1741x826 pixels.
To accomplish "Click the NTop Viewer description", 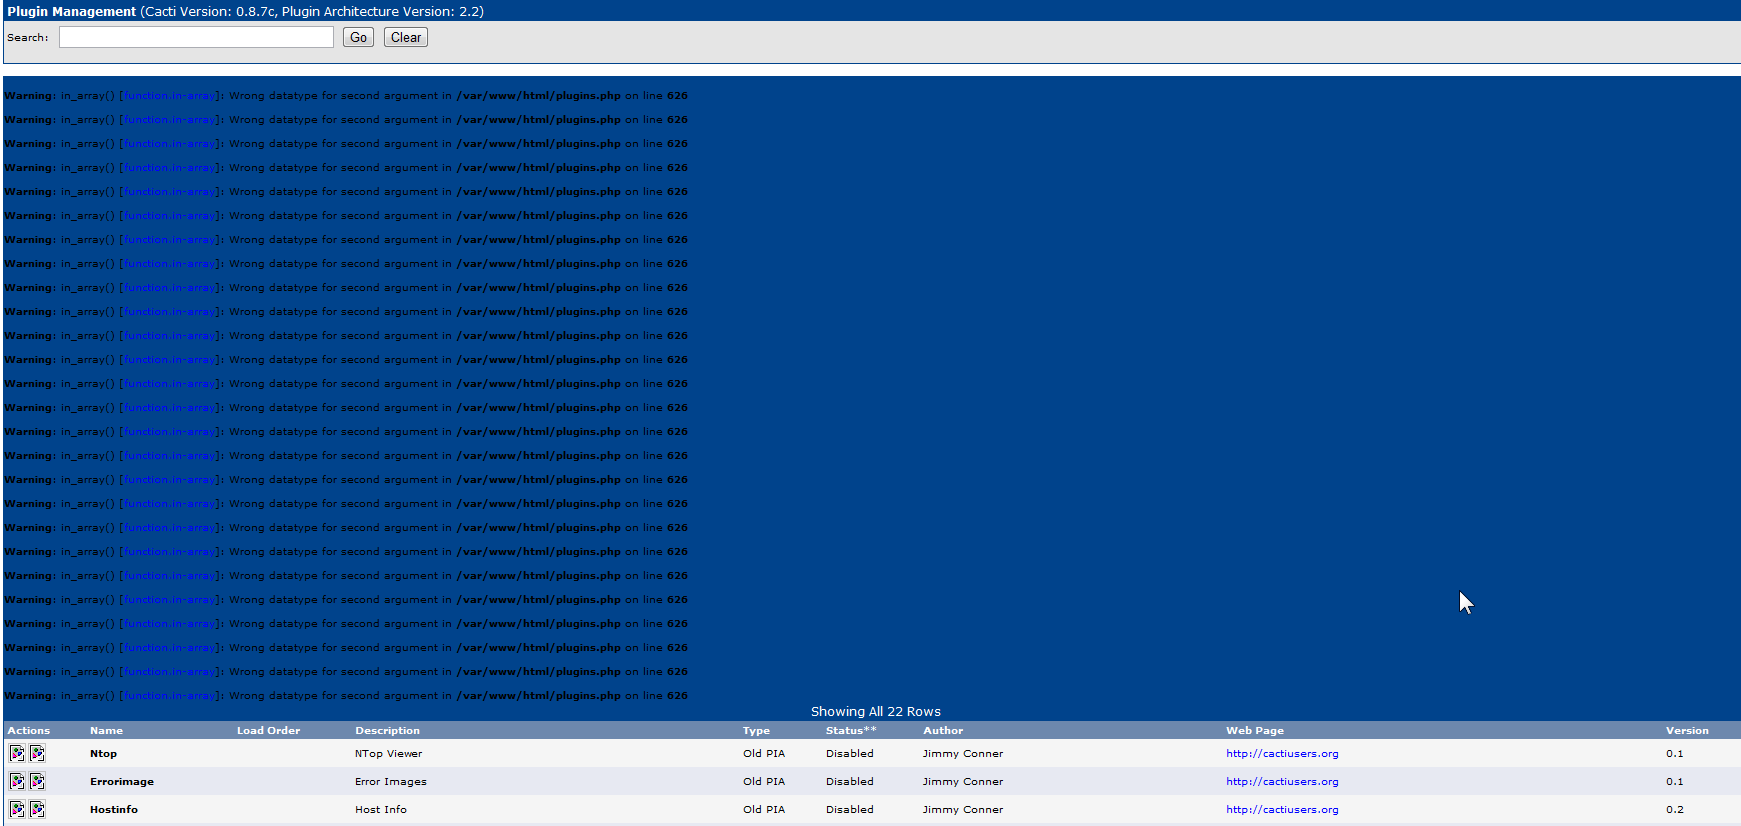I will pyautogui.click(x=388, y=754).
